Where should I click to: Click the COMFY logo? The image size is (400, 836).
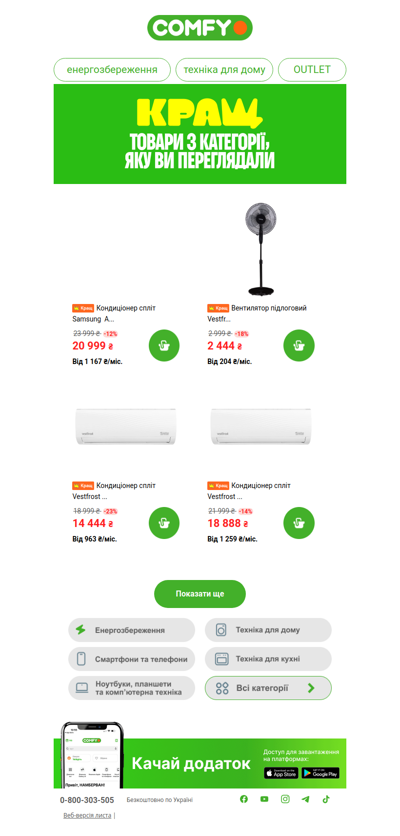tap(199, 28)
